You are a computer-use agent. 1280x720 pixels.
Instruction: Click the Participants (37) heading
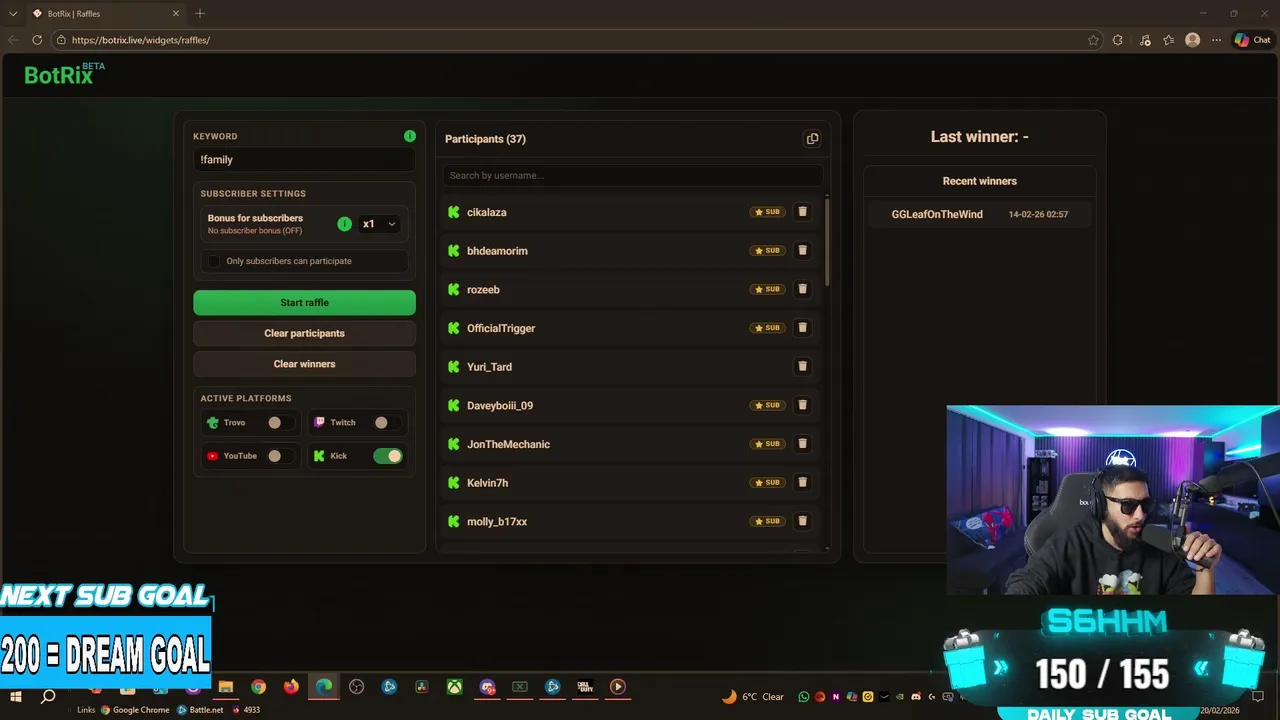pos(485,139)
